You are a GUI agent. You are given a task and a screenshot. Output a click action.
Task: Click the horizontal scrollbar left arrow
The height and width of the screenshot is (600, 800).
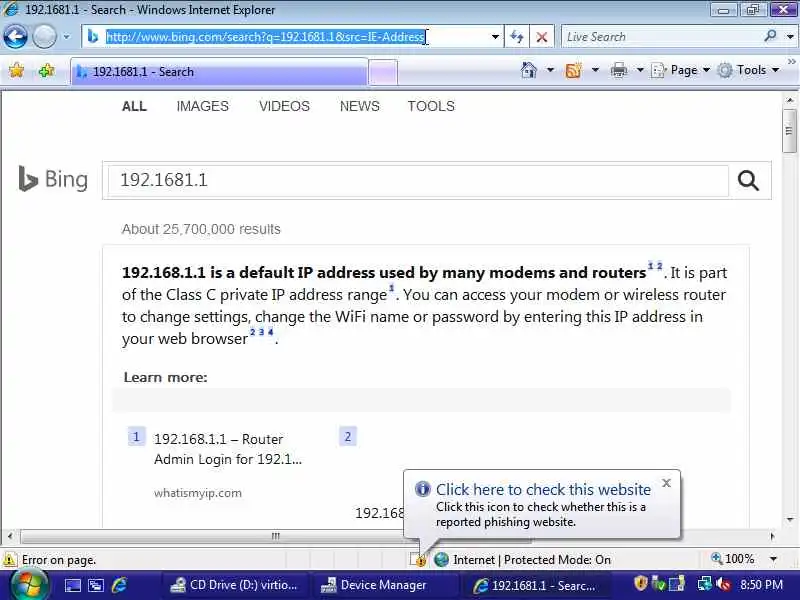pyautogui.click(x=10, y=536)
